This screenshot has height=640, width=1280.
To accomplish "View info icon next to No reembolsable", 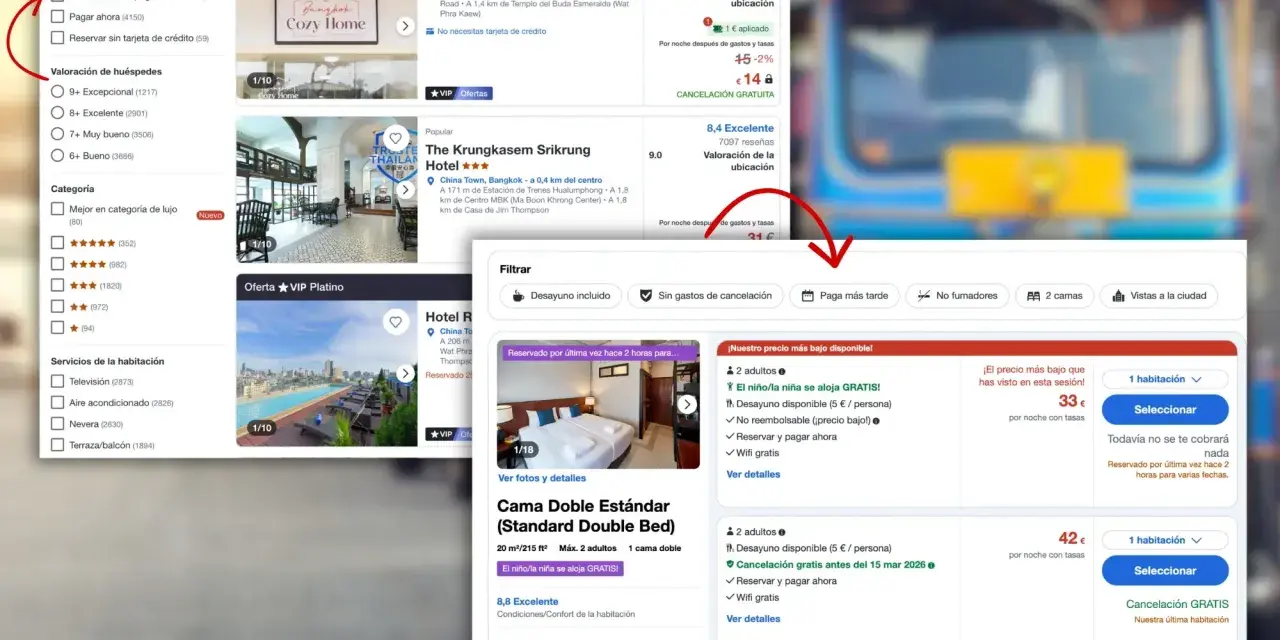I will coord(876,421).
